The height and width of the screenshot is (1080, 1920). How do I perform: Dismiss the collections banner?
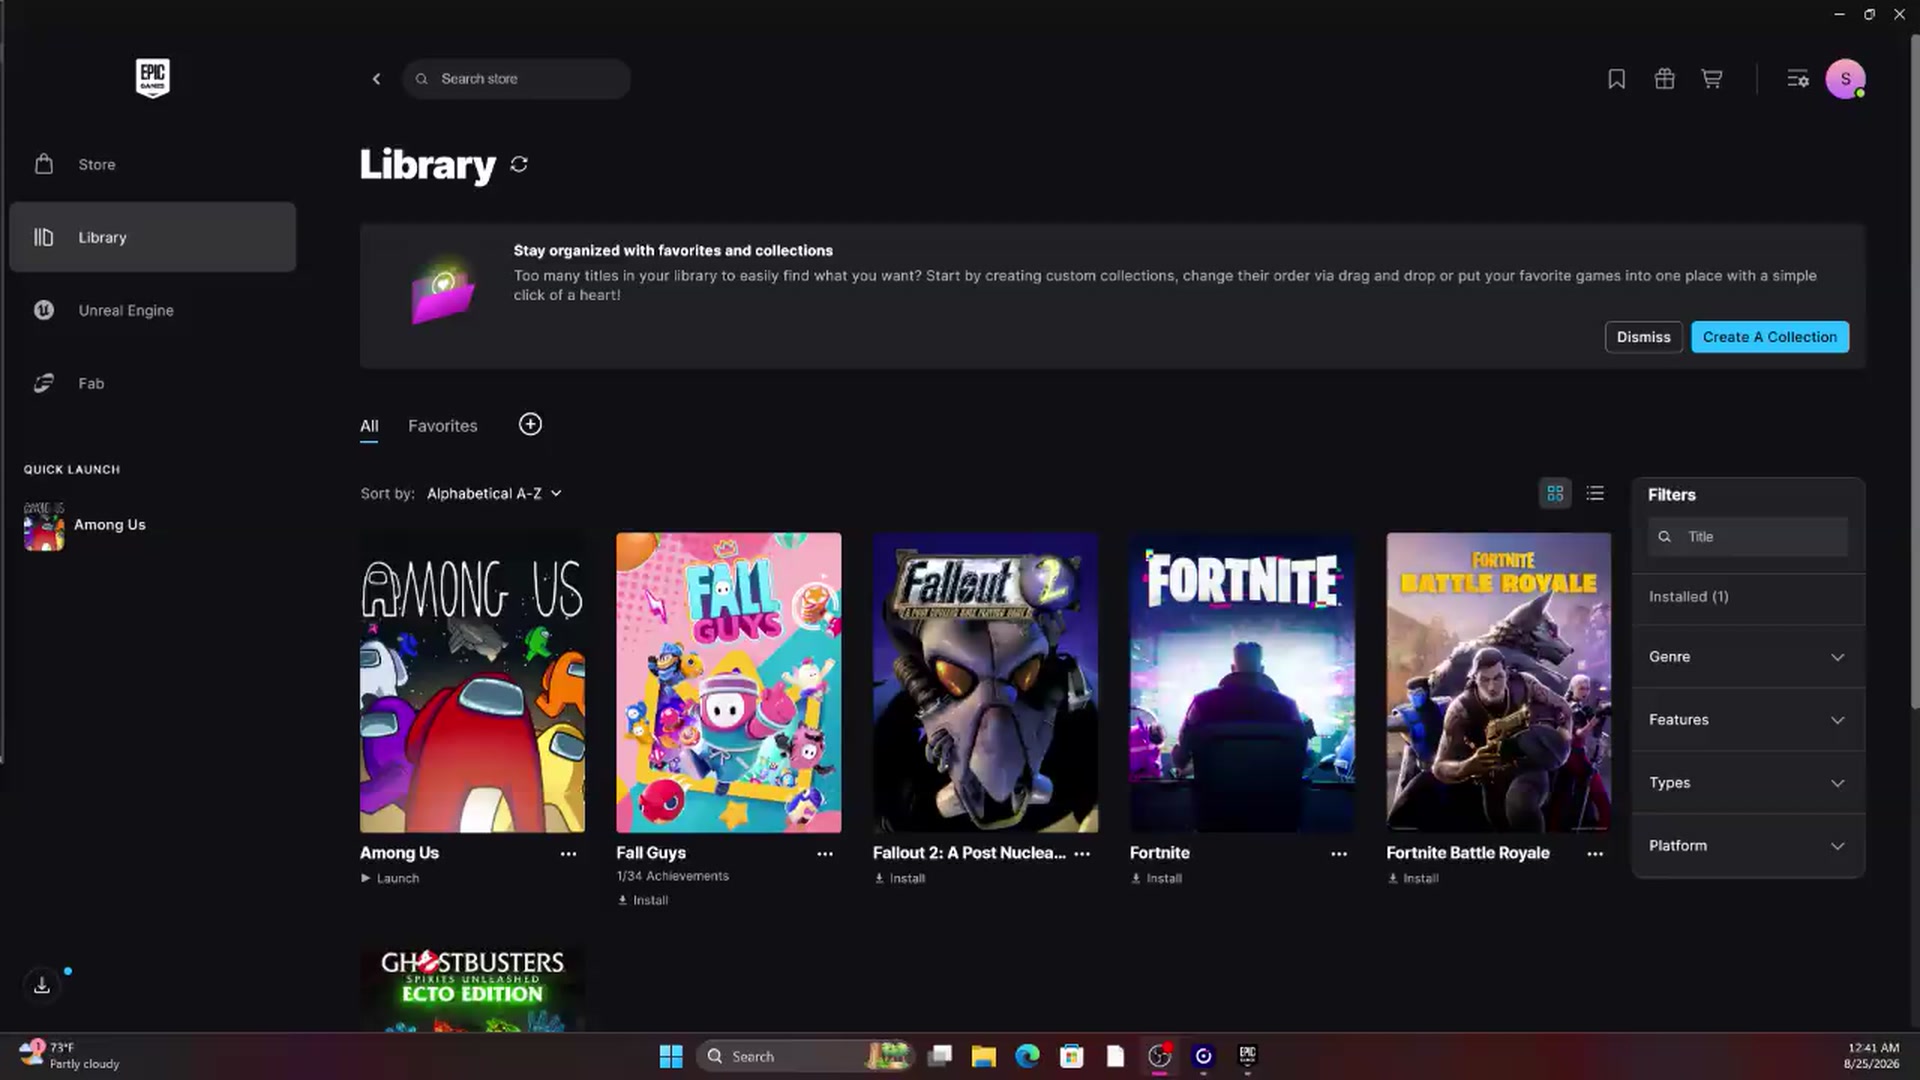click(x=1643, y=337)
